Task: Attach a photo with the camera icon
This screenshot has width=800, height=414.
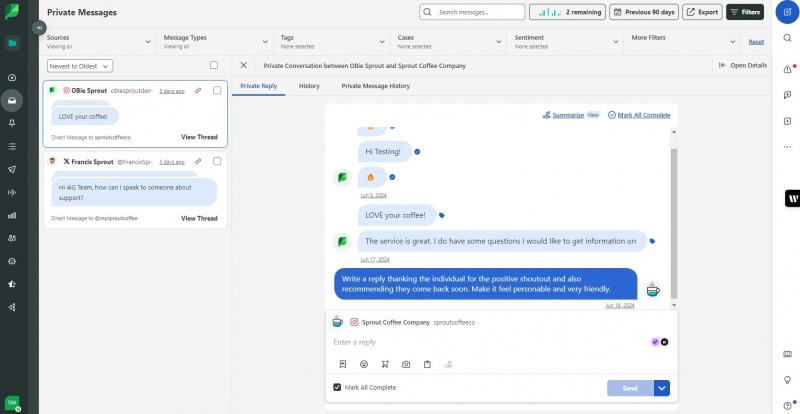Action: coord(406,364)
